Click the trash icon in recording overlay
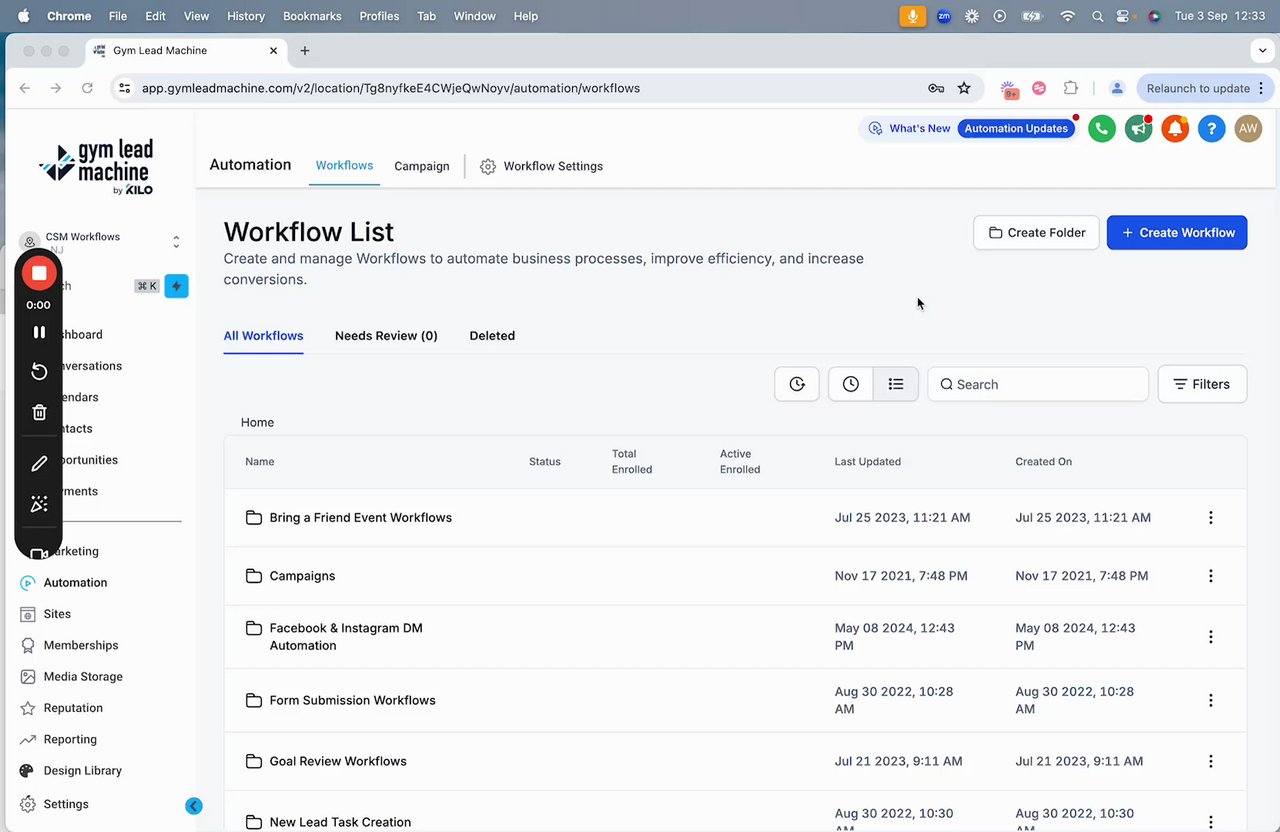The width and height of the screenshot is (1280, 832). coord(39,412)
